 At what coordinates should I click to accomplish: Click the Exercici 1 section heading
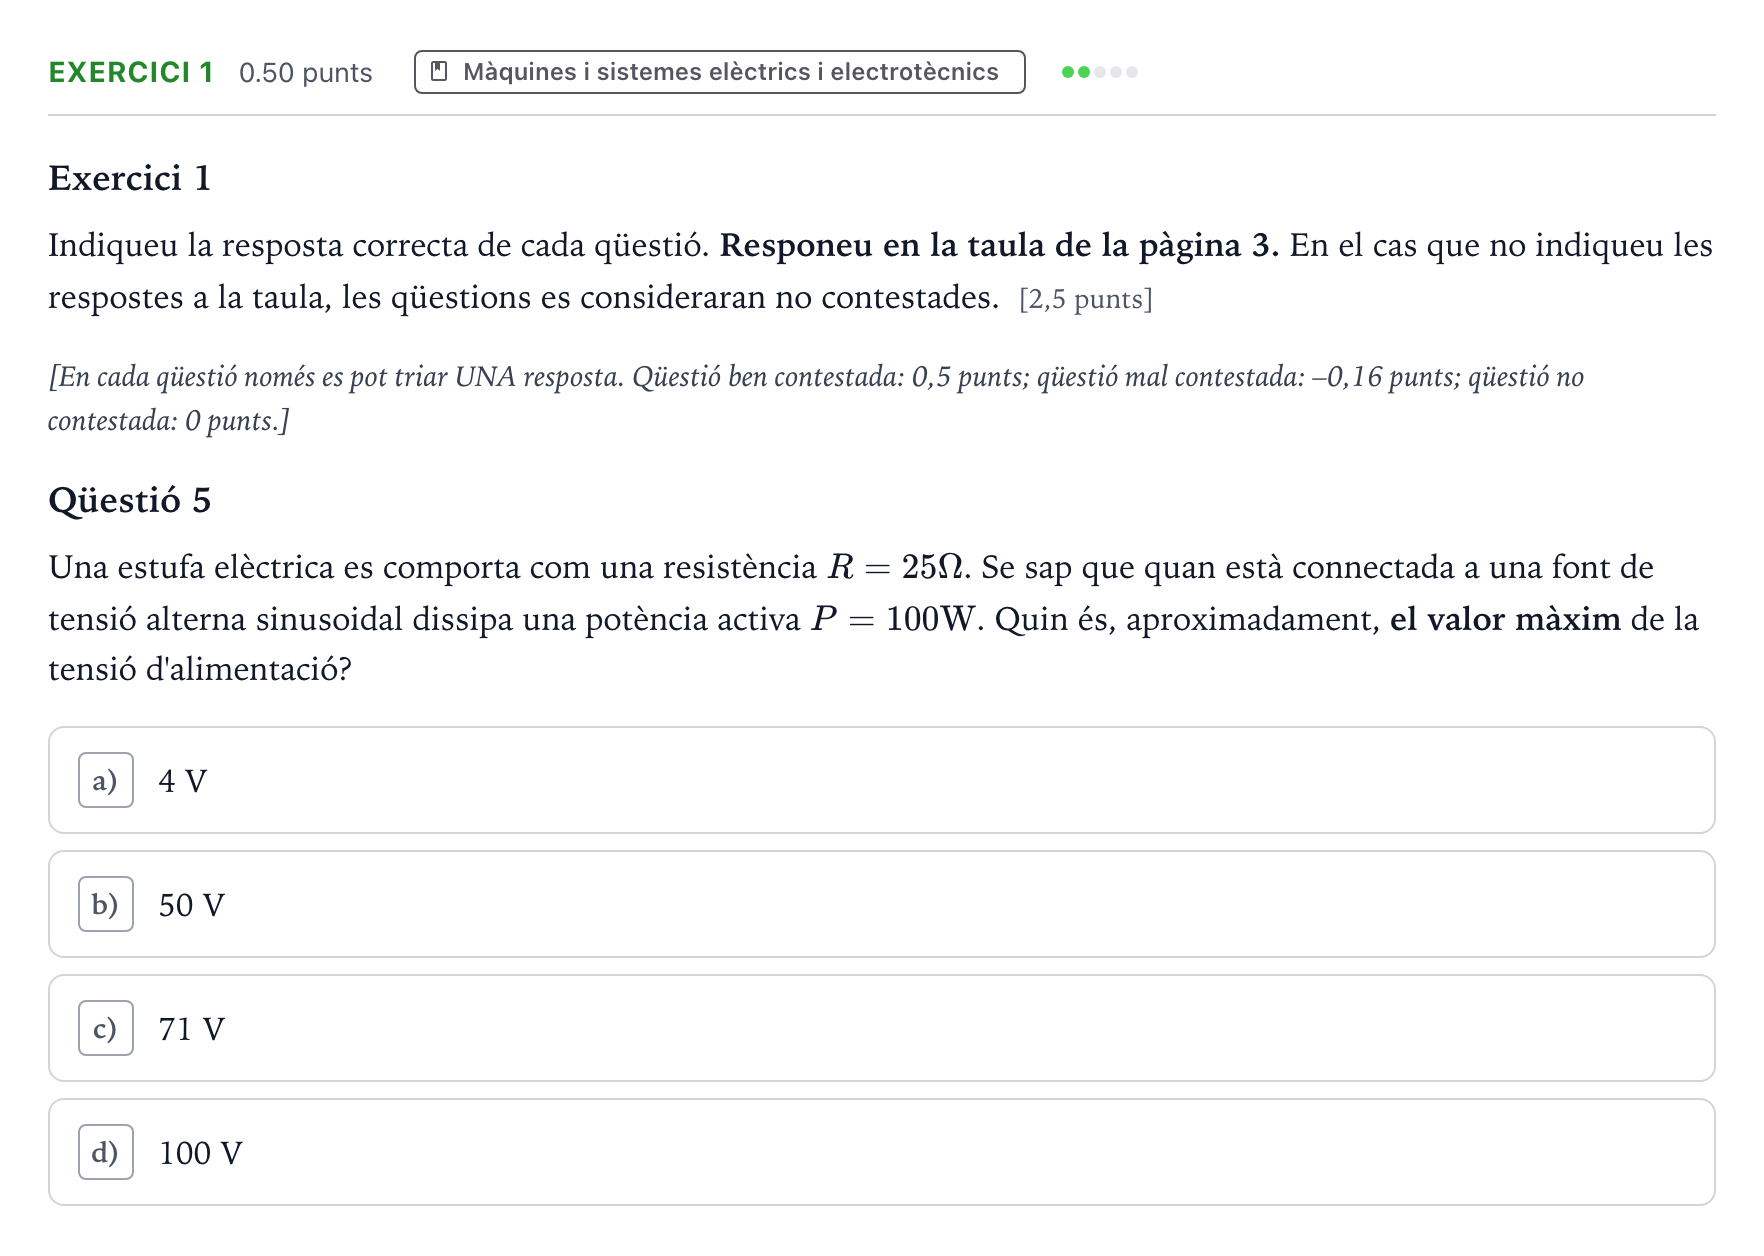[x=130, y=178]
